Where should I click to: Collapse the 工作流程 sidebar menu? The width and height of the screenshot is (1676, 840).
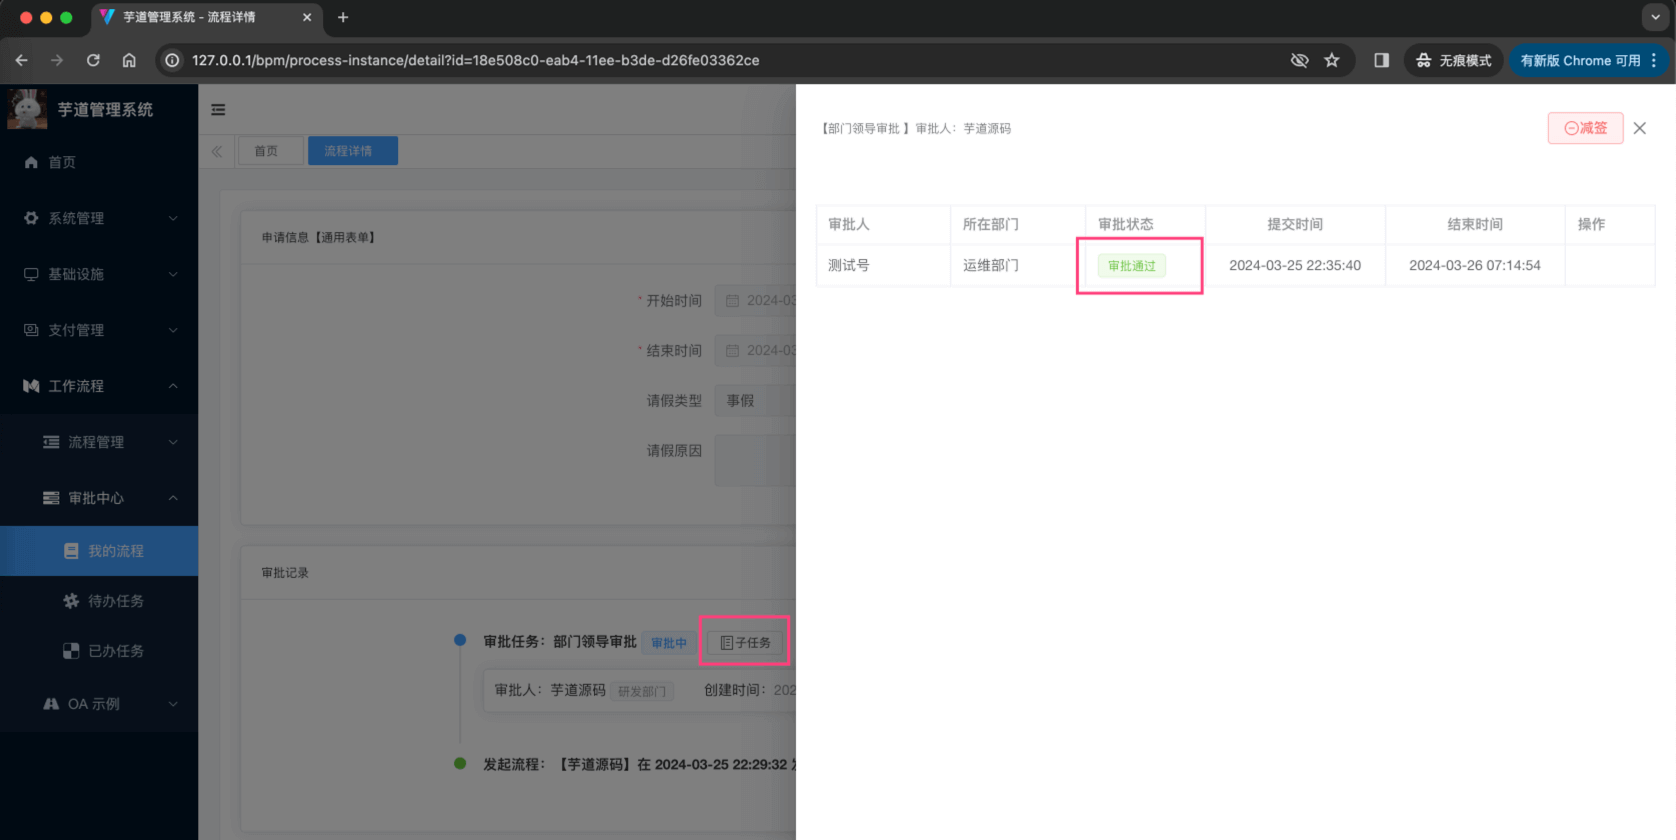(x=99, y=386)
